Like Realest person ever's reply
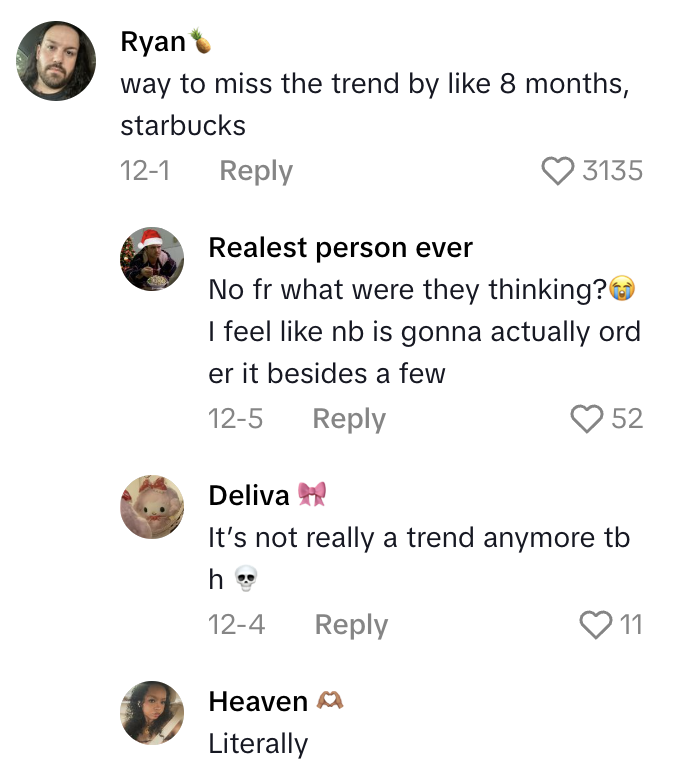 point(587,418)
